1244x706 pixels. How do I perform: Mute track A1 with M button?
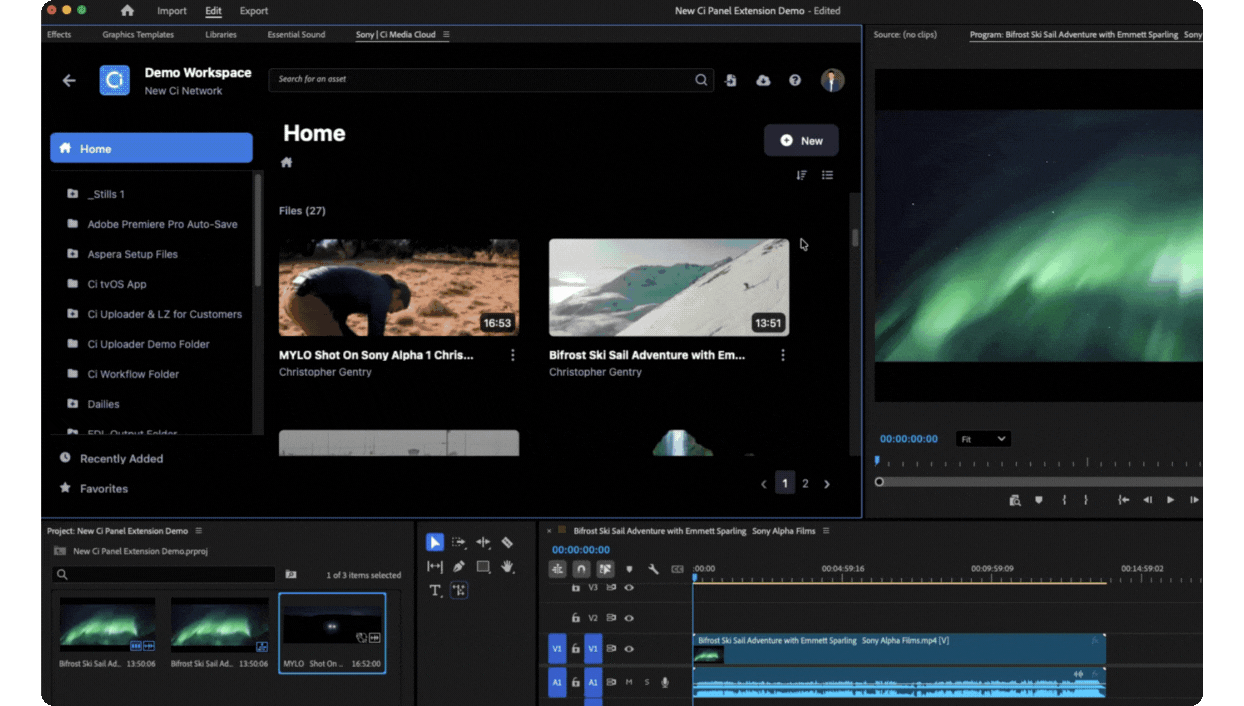[629, 682]
